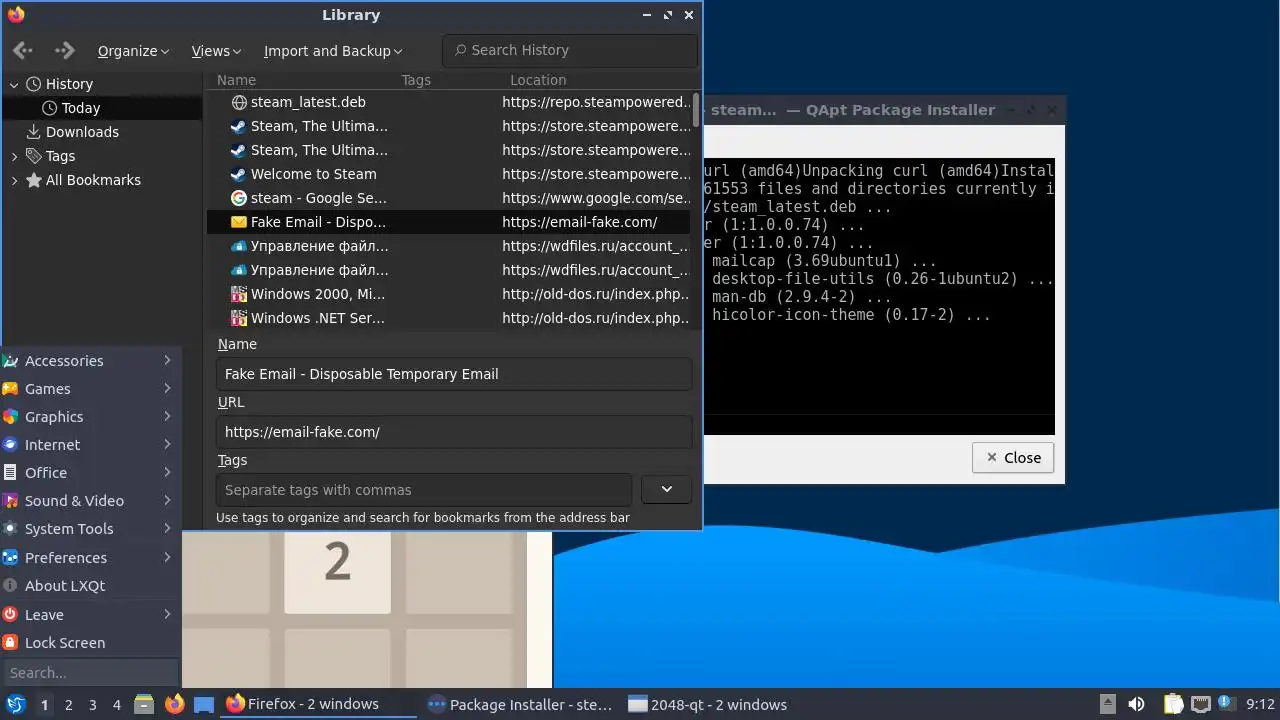Click the URL field showing email-fake.com
Viewport: 1280px width, 720px height.
tap(454, 432)
